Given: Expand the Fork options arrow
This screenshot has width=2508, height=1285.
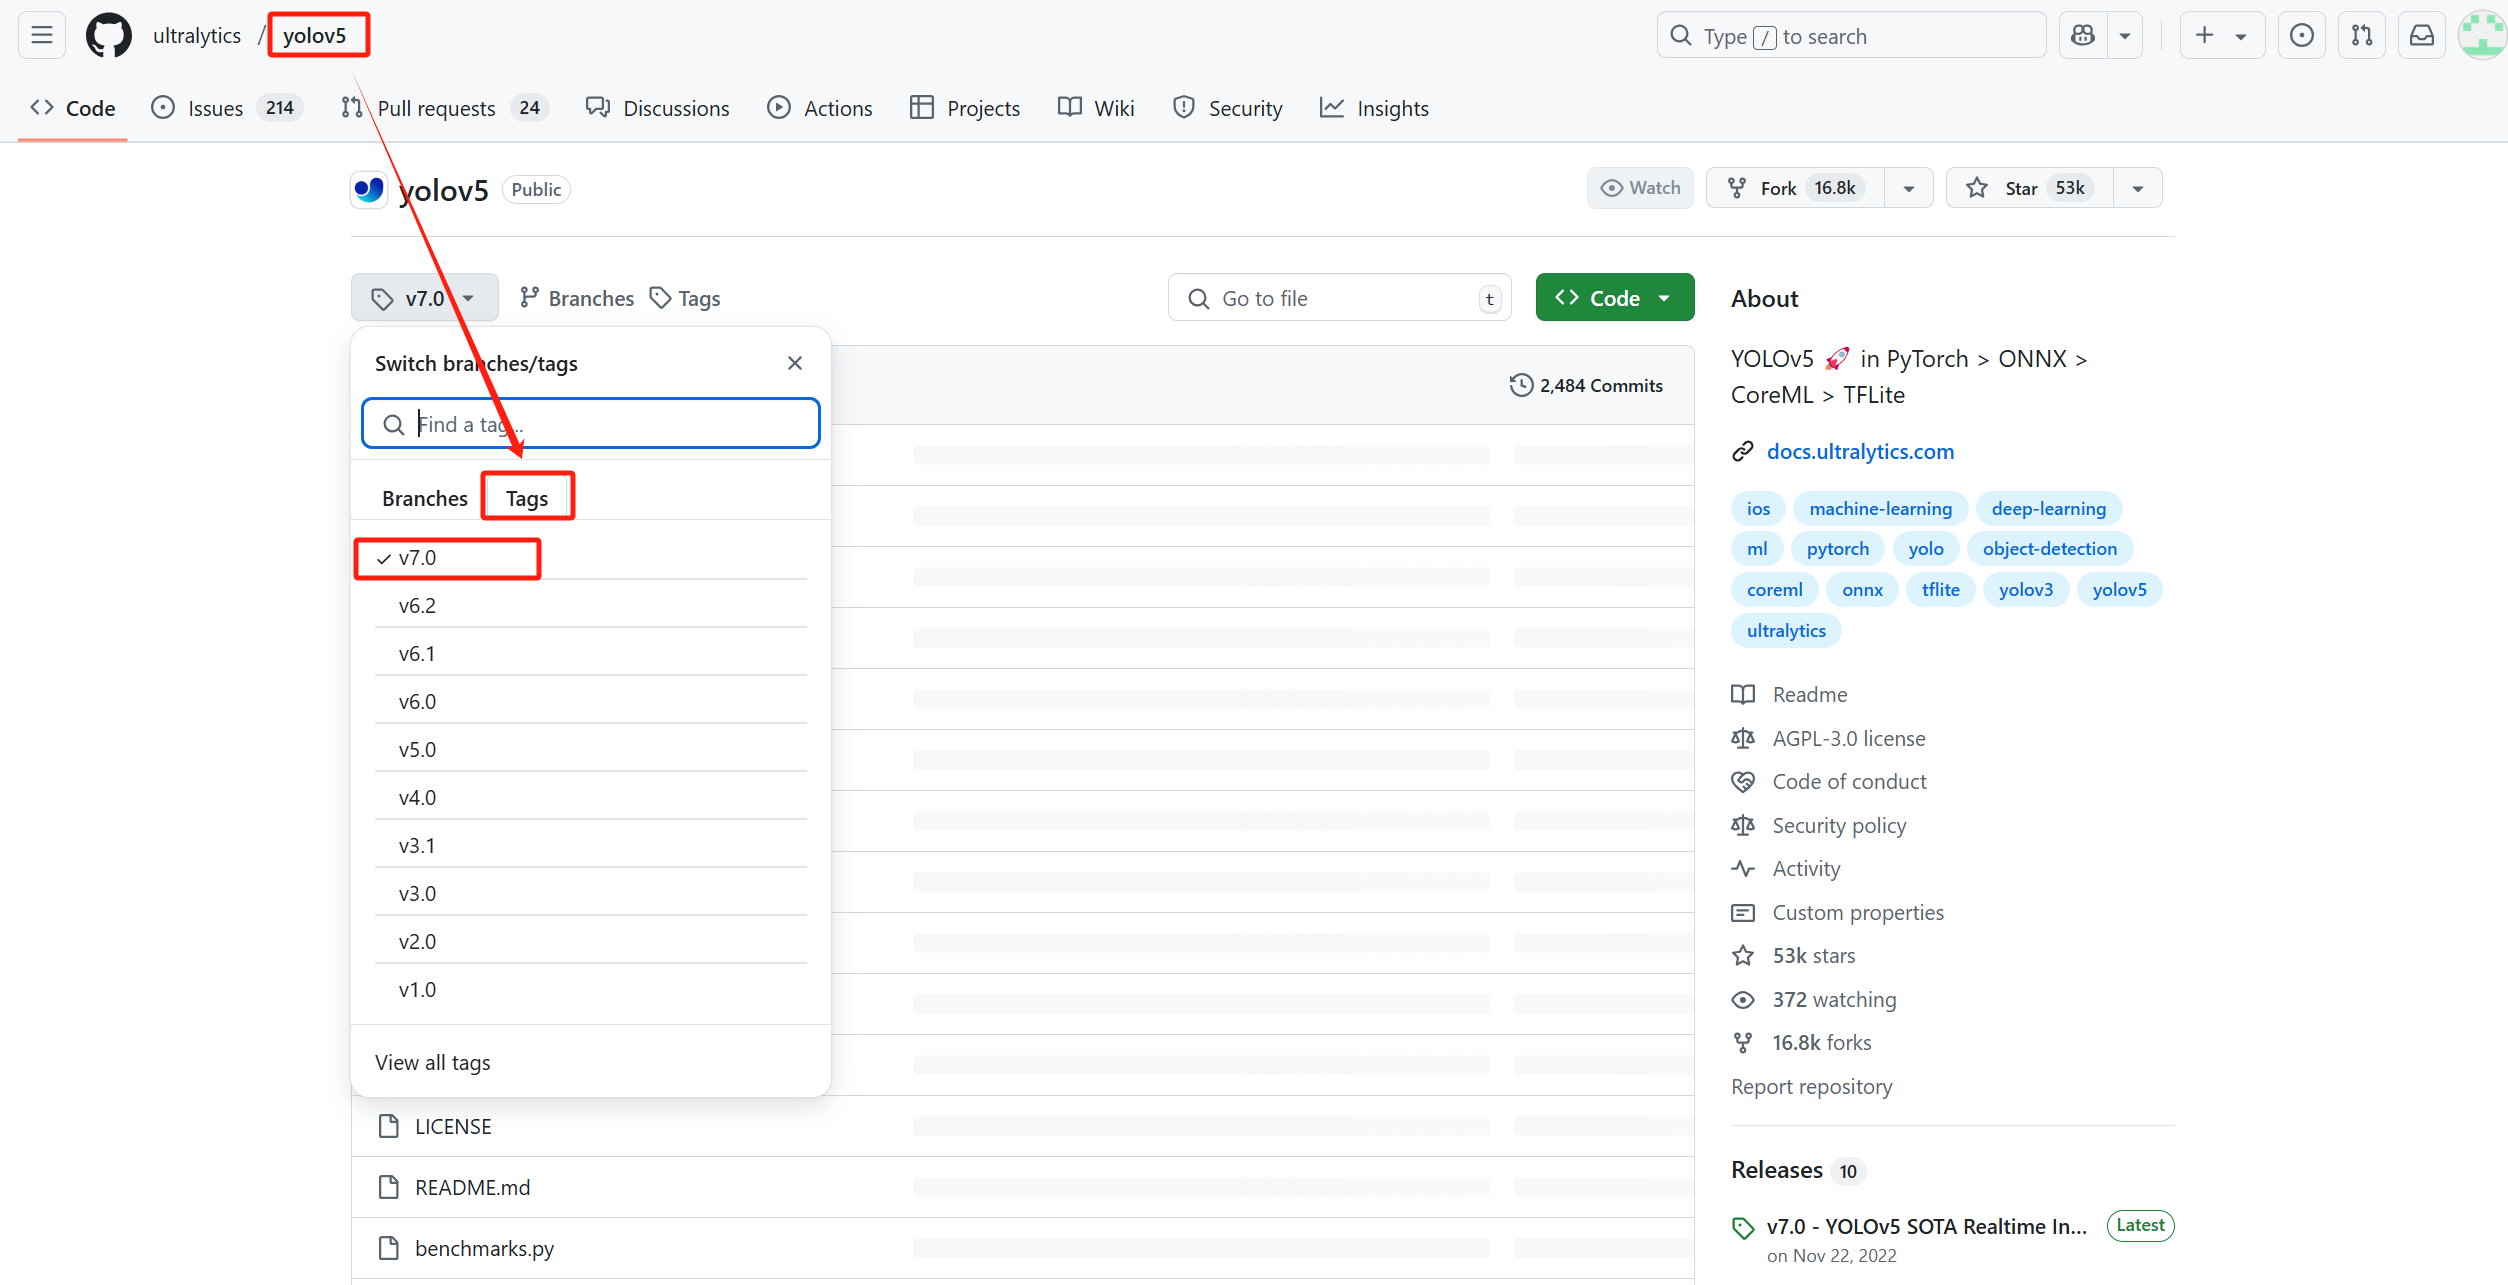Looking at the screenshot, I should (1908, 188).
